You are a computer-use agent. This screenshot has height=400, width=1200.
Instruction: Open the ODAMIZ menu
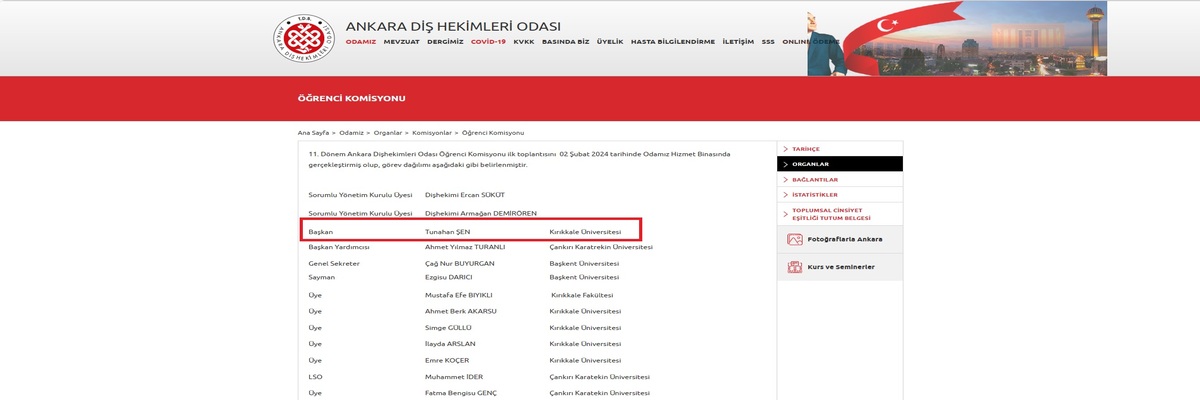361,42
